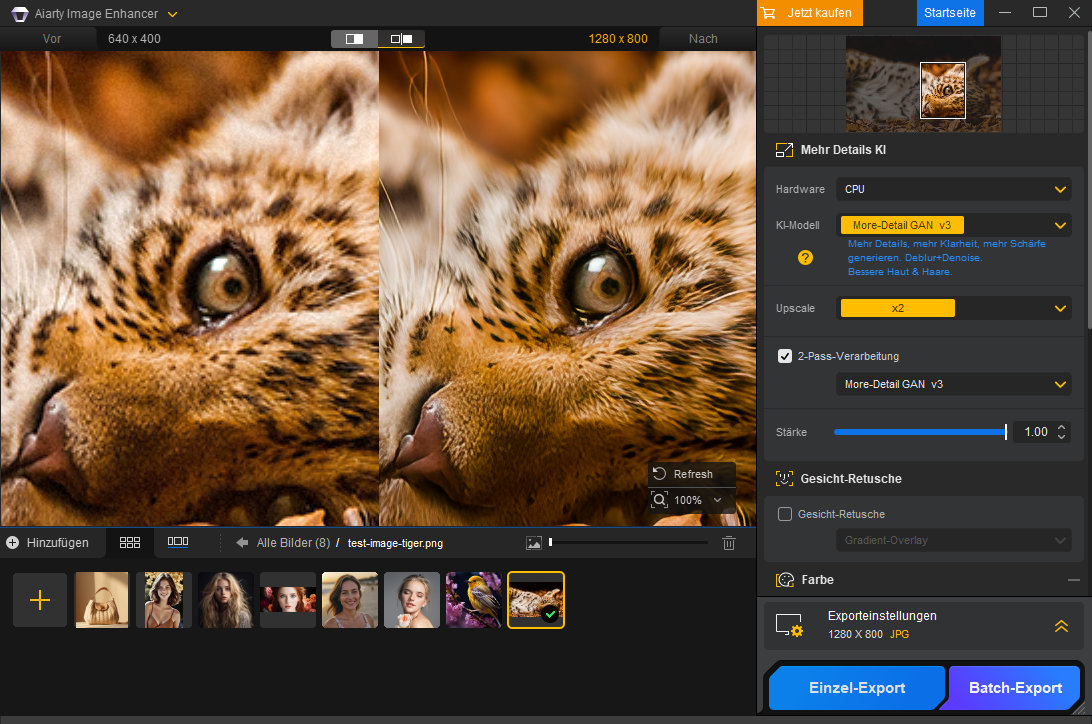1092x724 pixels.
Task: Switch to split compare view icon
Action: (x=355, y=39)
